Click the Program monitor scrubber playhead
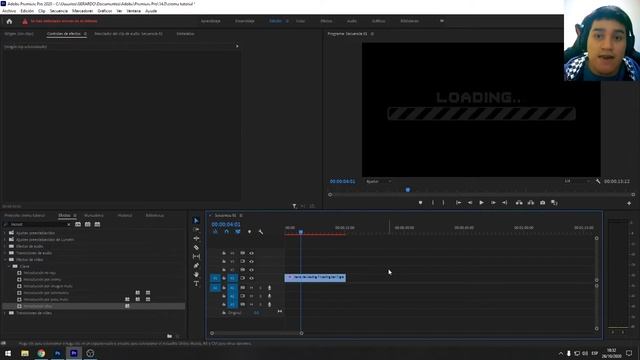Screen dimensions: 640x360 [407, 189]
